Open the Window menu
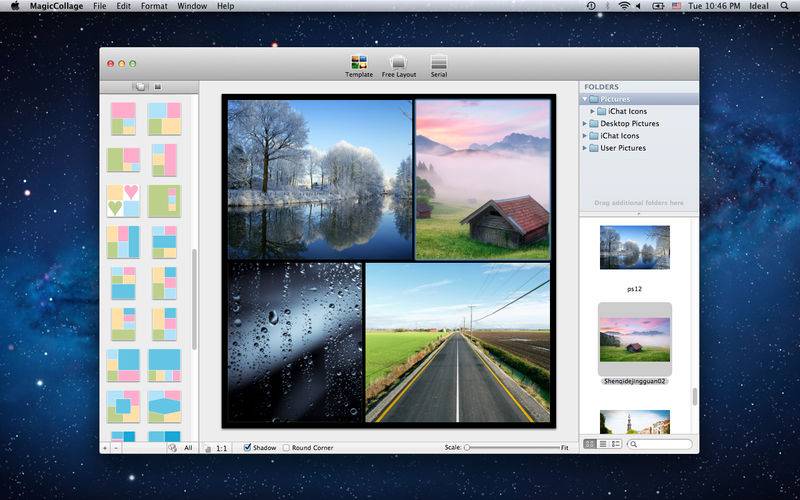The width and height of the screenshot is (800, 500). tap(192, 6)
